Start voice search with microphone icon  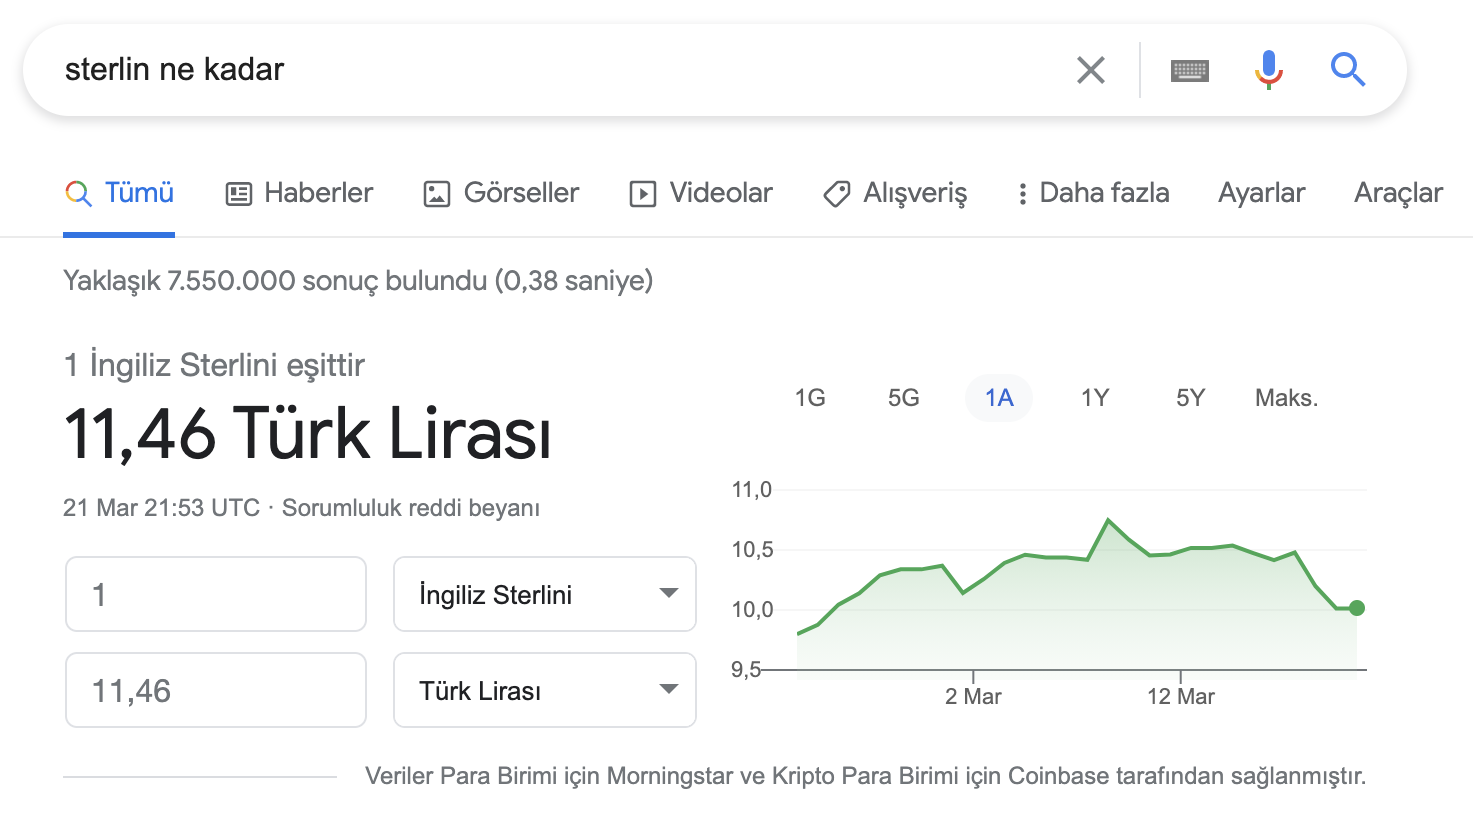[x=1268, y=70]
